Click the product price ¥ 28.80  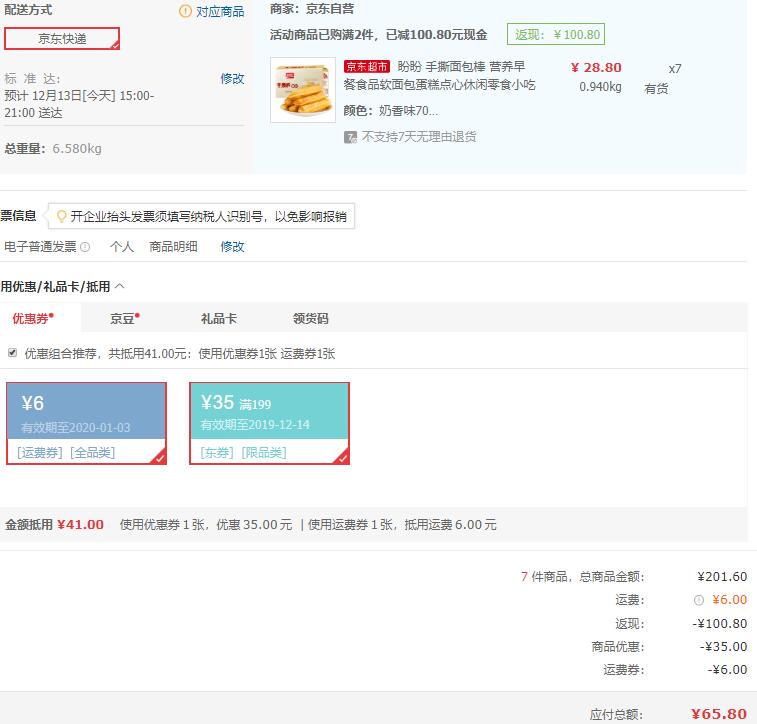pos(596,68)
